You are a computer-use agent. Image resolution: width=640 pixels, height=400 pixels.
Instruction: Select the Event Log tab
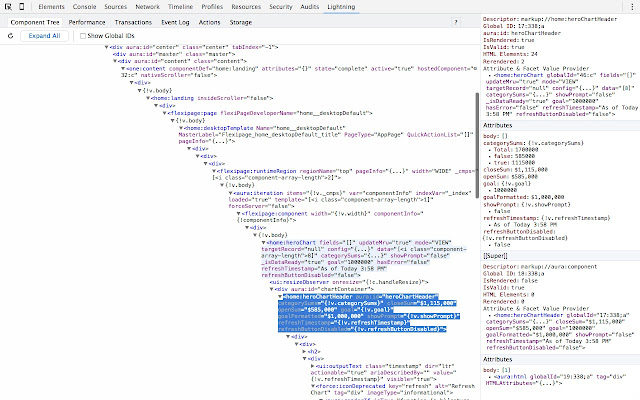point(176,21)
